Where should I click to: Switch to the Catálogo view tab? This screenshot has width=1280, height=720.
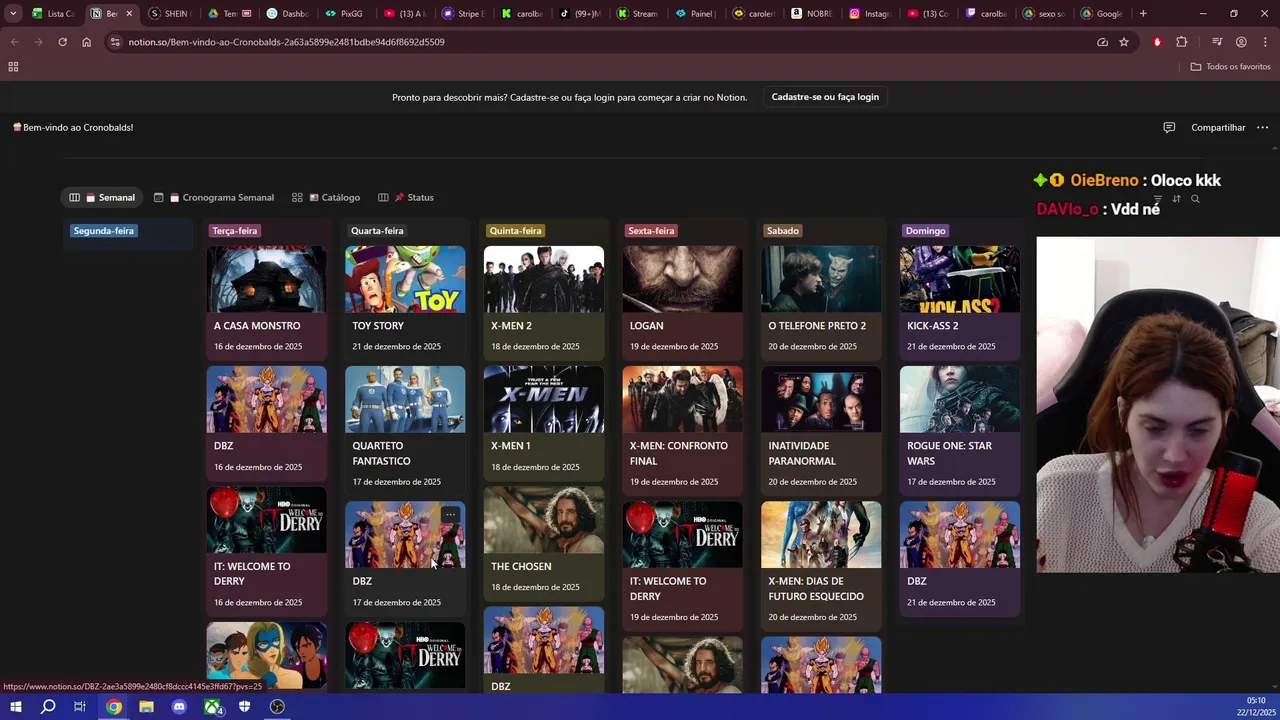pos(326,197)
